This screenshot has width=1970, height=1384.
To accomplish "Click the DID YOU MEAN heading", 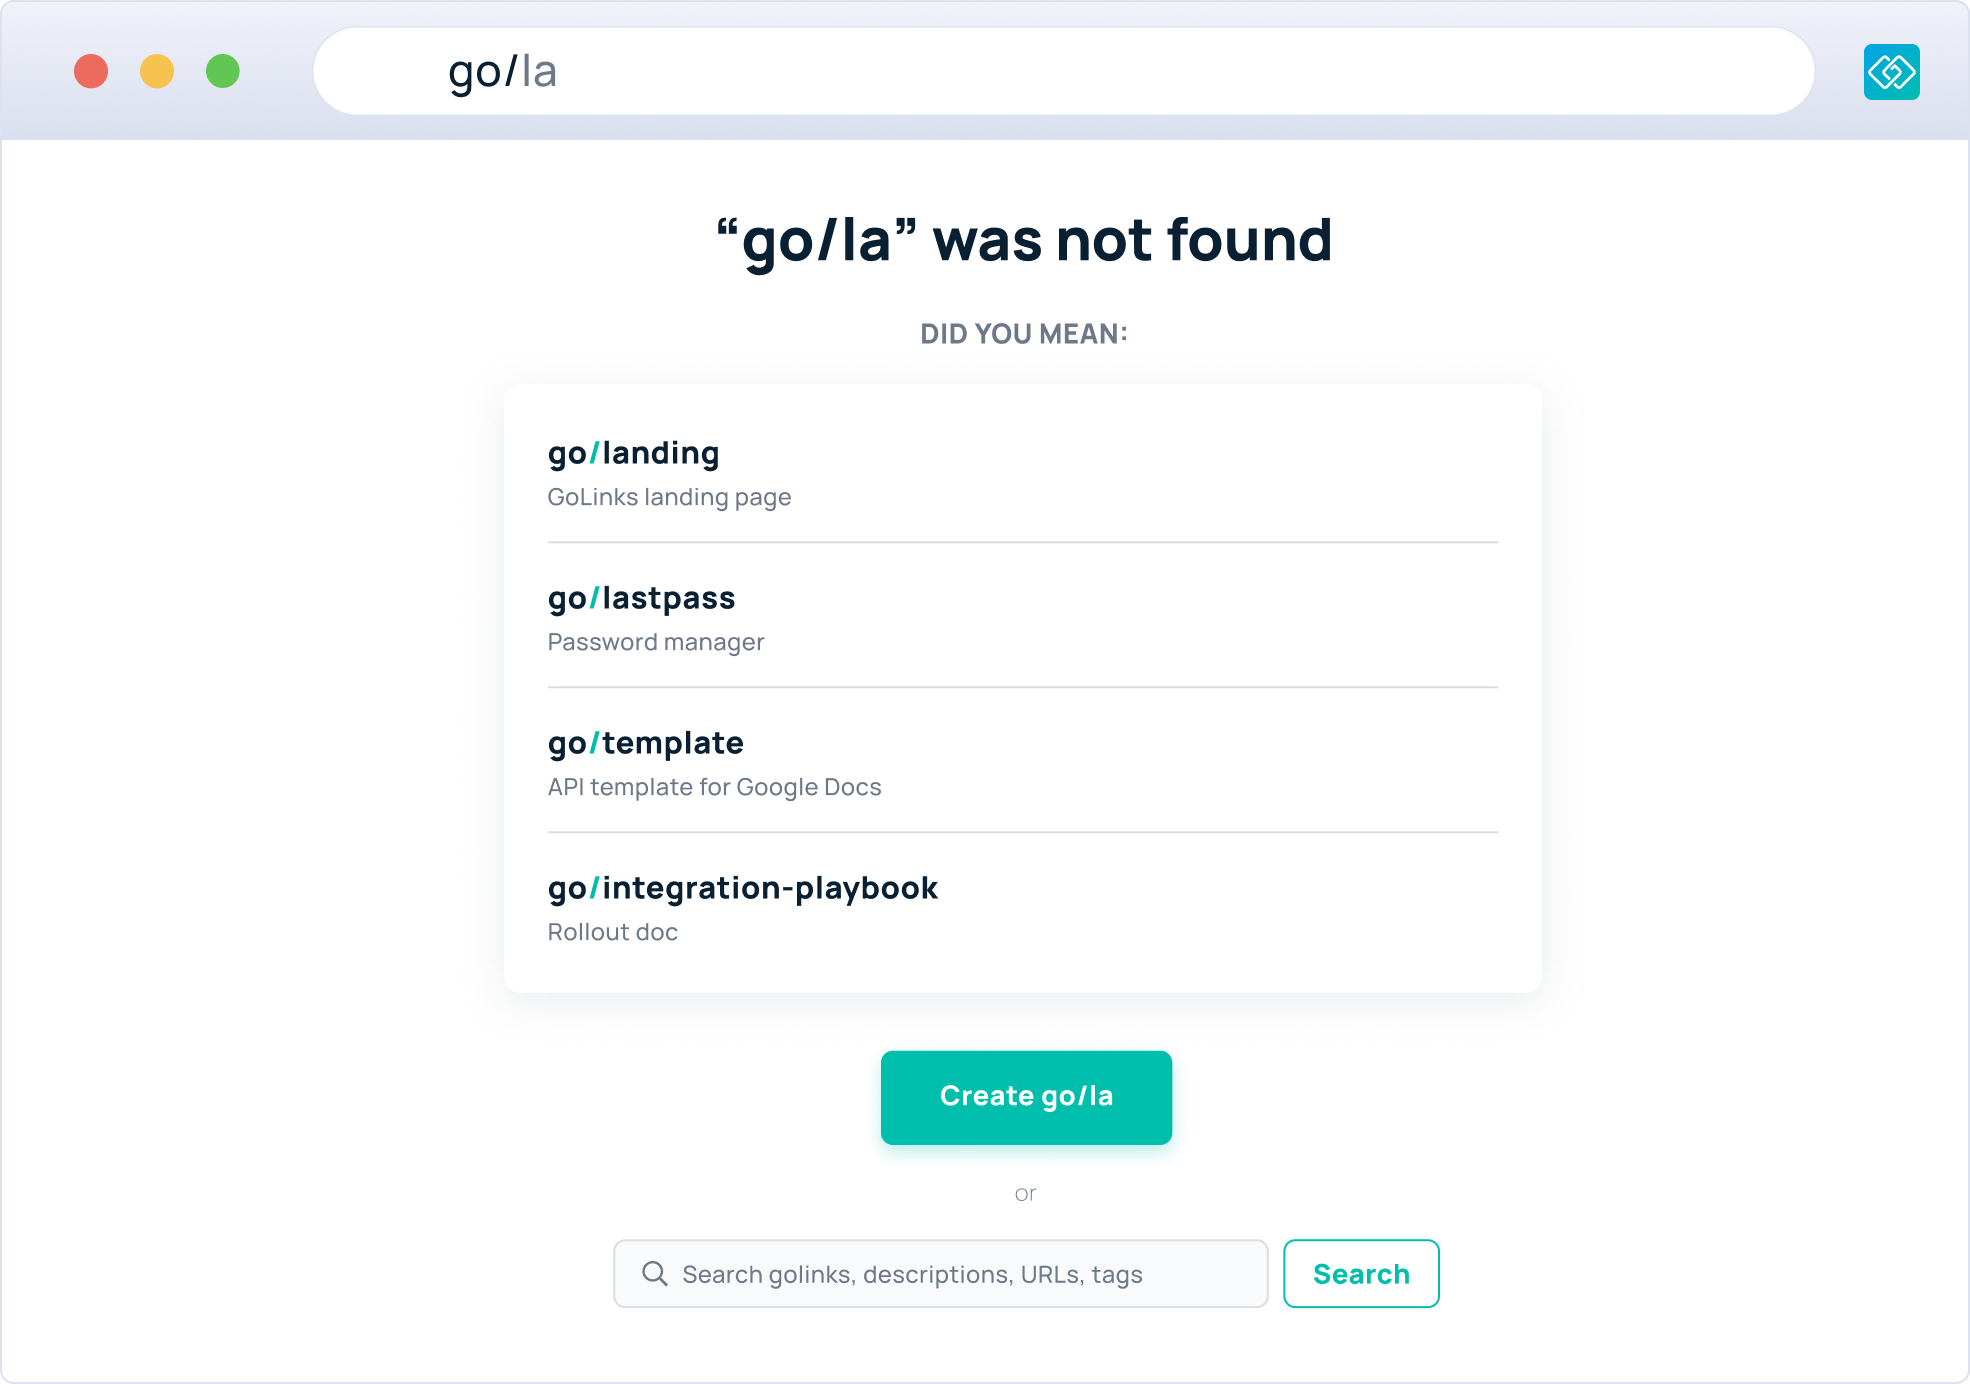I will (x=1024, y=334).
